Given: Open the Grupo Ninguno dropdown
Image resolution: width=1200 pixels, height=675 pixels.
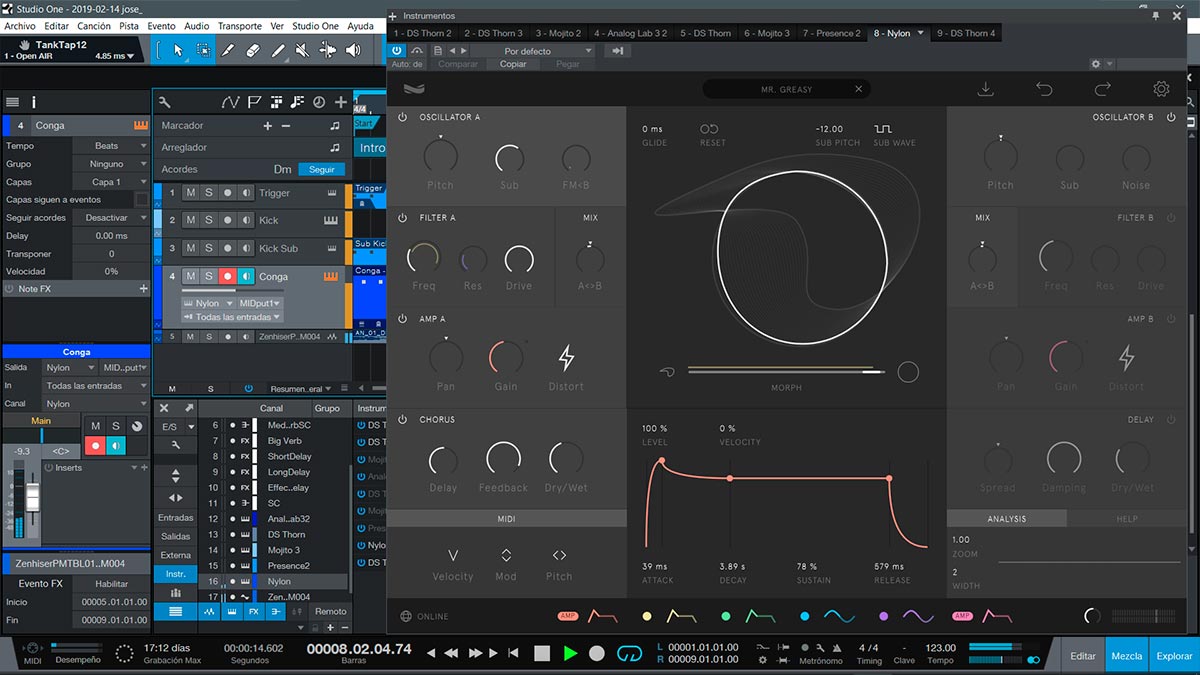Looking at the screenshot, I should coord(110,164).
